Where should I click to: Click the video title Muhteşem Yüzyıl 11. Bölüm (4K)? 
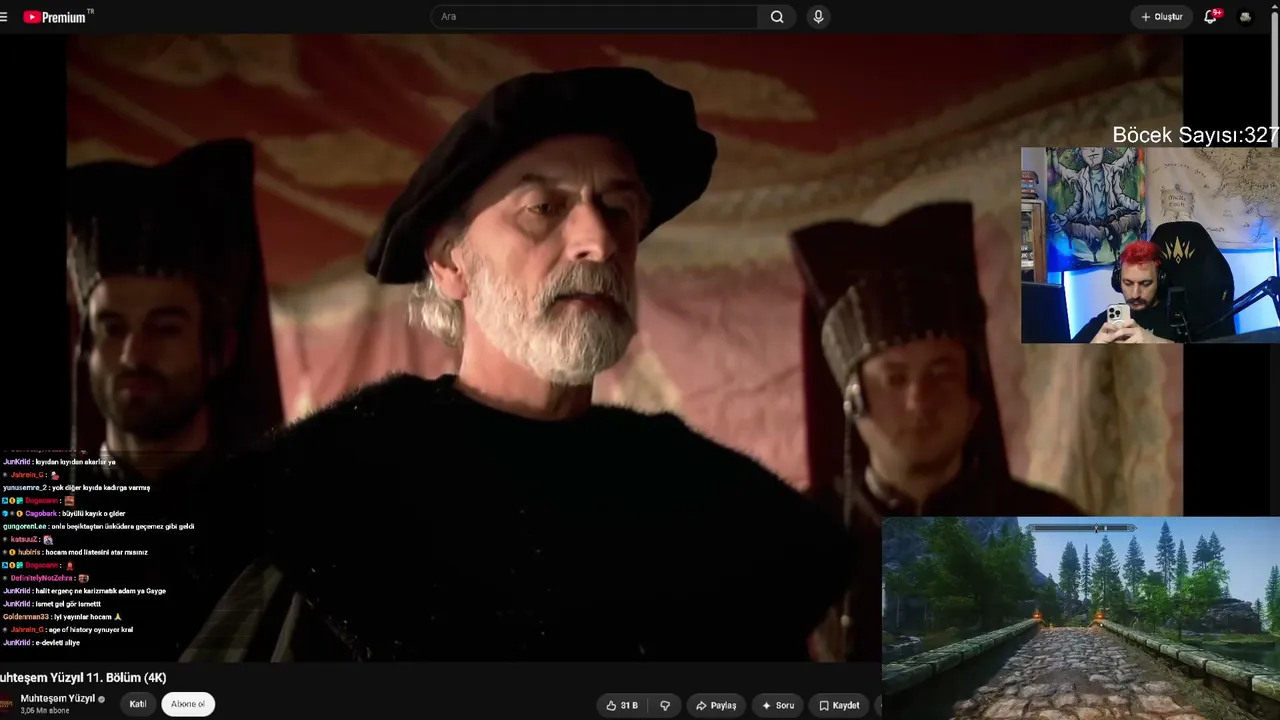tap(83, 678)
